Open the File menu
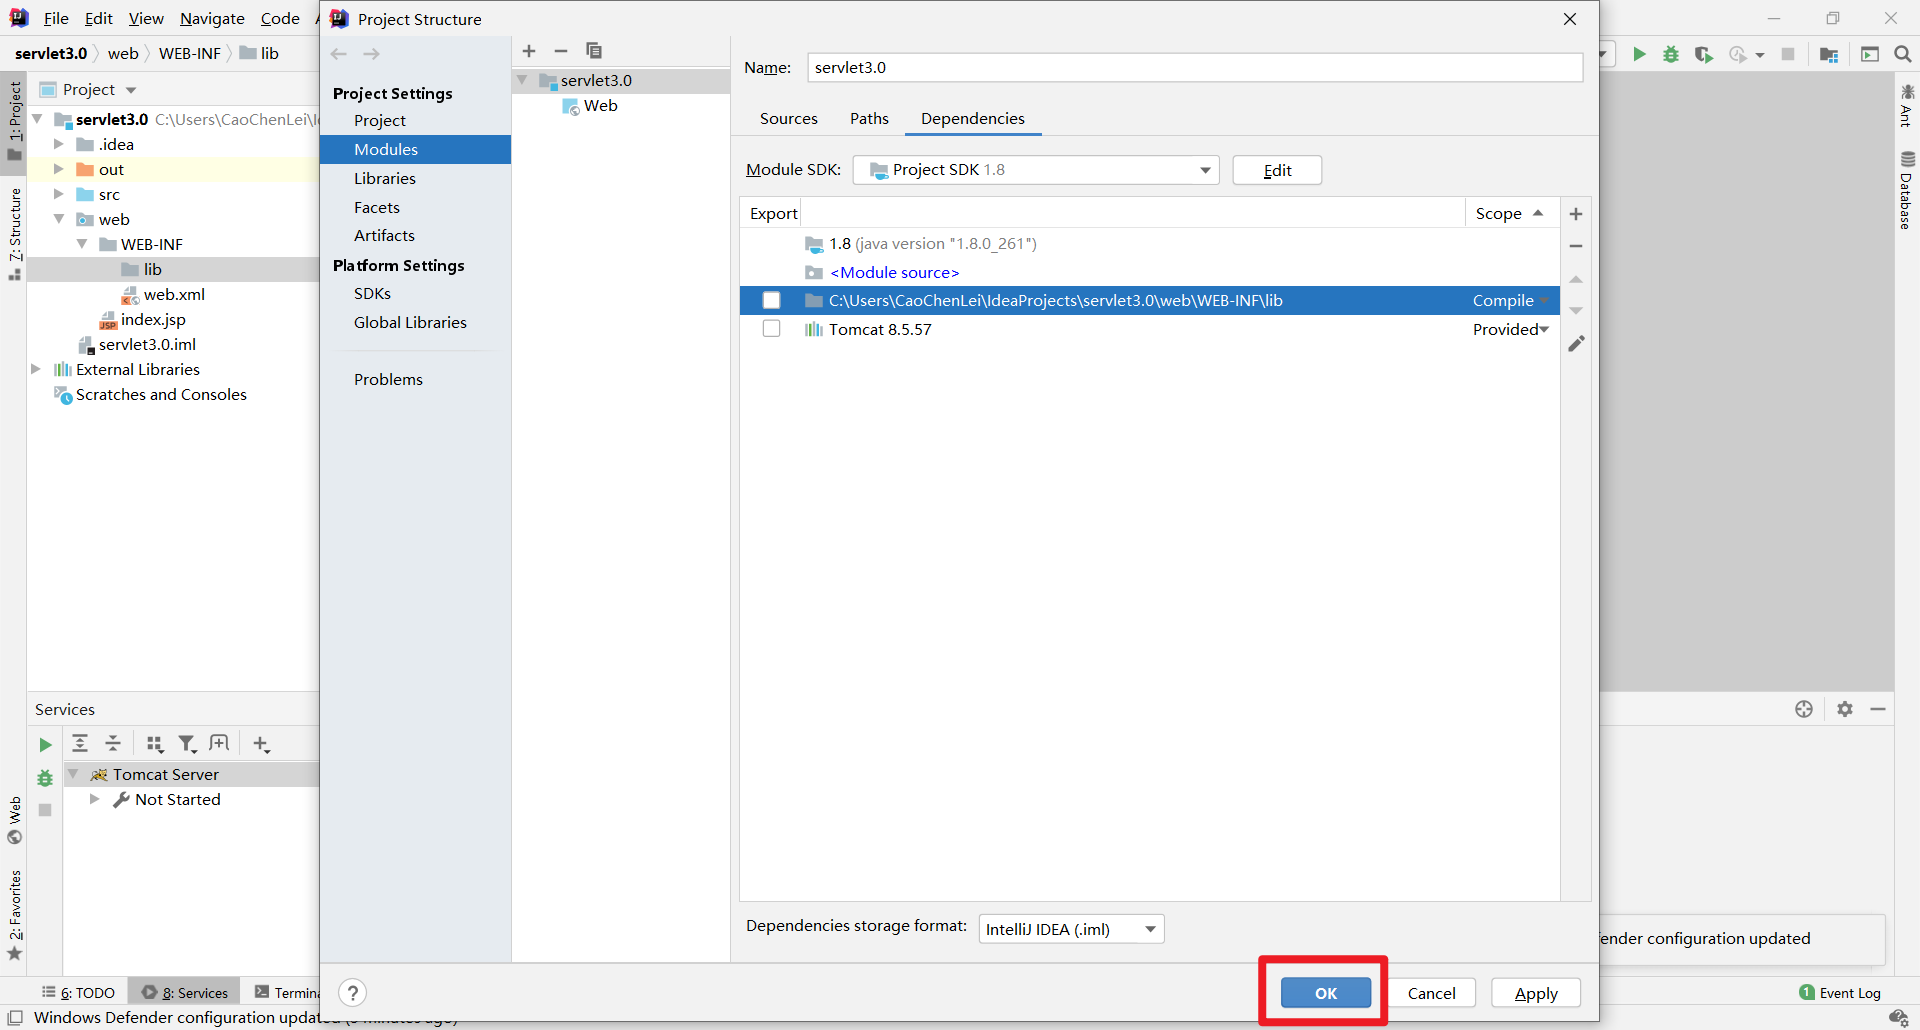 (x=56, y=18)
